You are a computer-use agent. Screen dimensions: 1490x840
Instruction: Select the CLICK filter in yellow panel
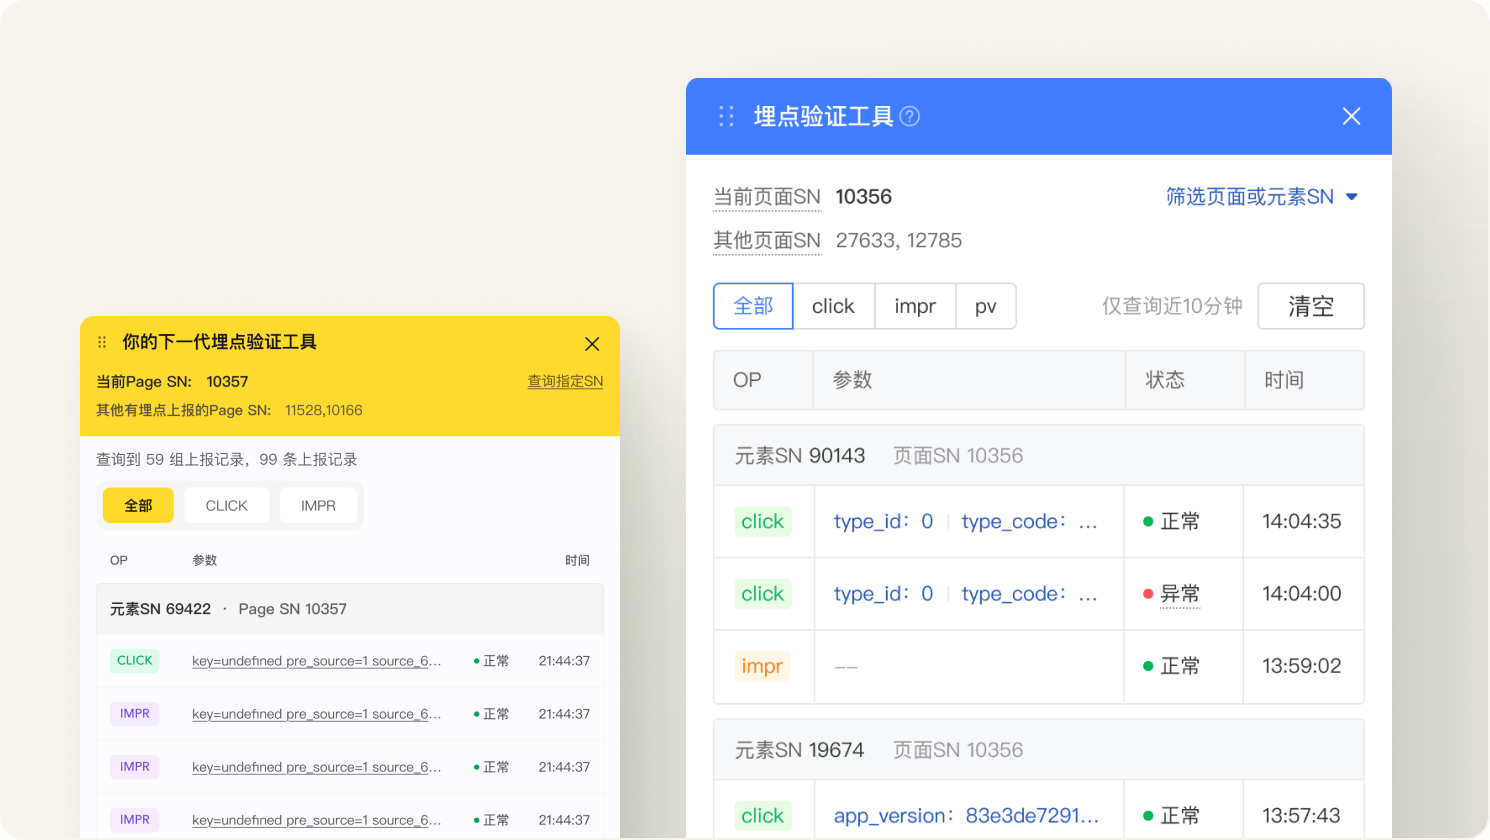(x=227, y=506)
